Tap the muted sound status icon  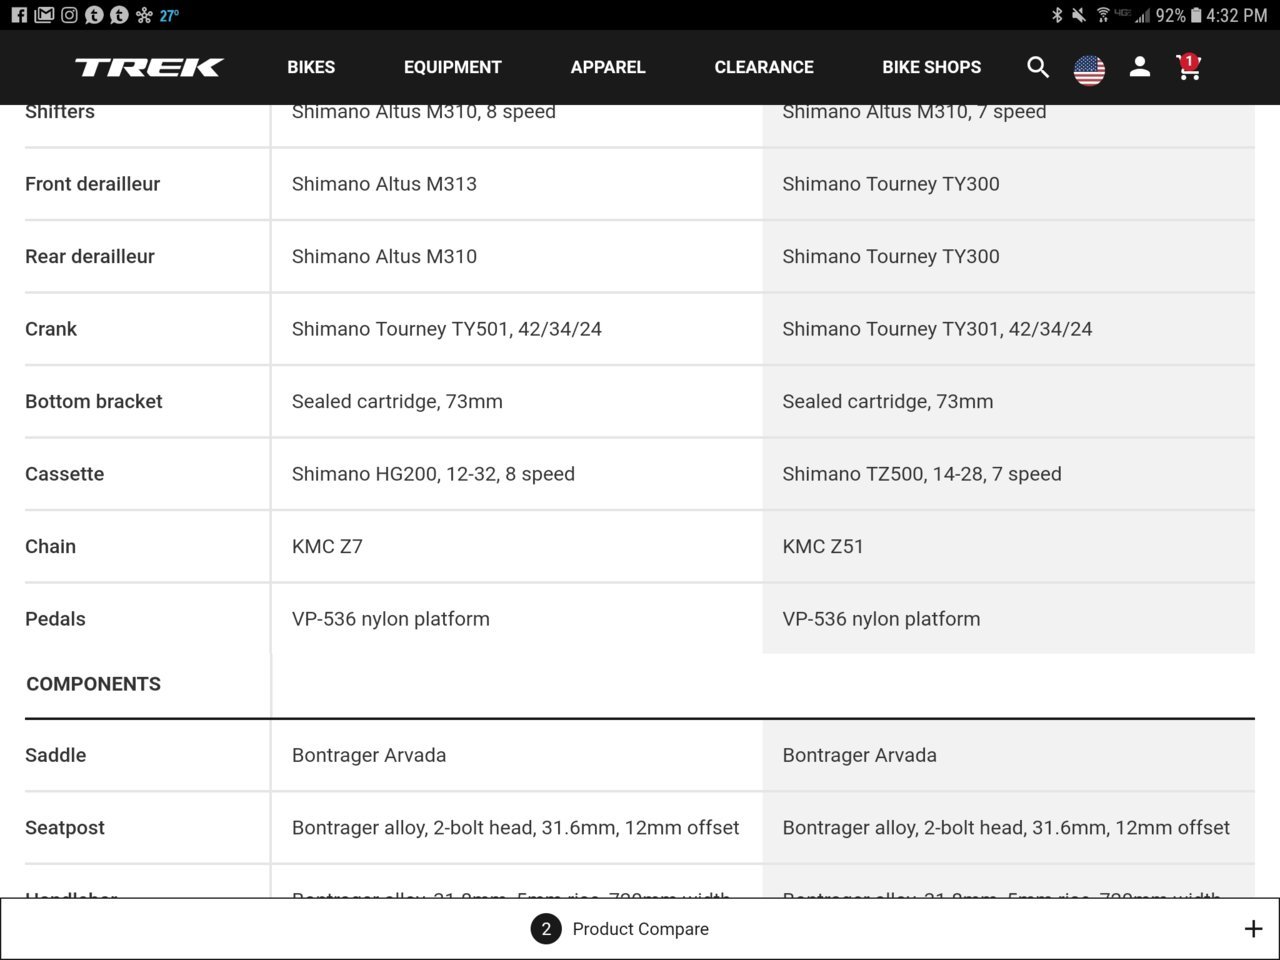click(x=1079, y=15)
